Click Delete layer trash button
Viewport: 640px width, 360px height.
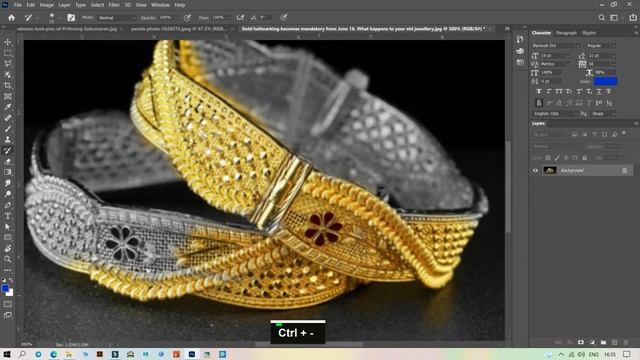(x=626, y=342)
